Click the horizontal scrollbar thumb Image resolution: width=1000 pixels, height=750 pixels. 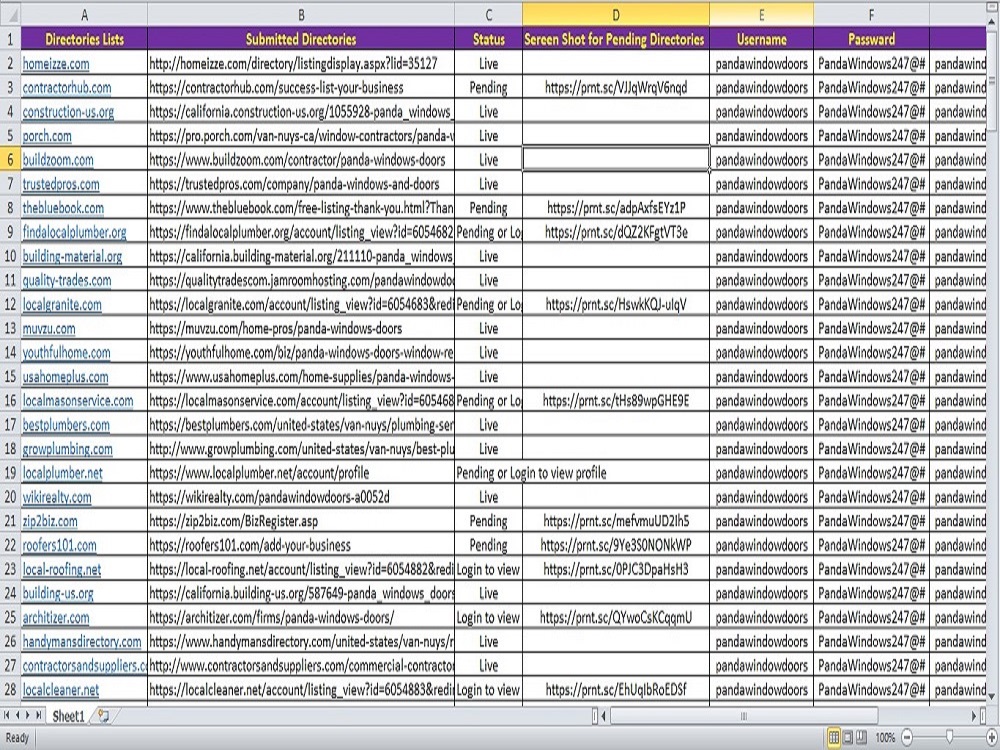tap(744, 716)
